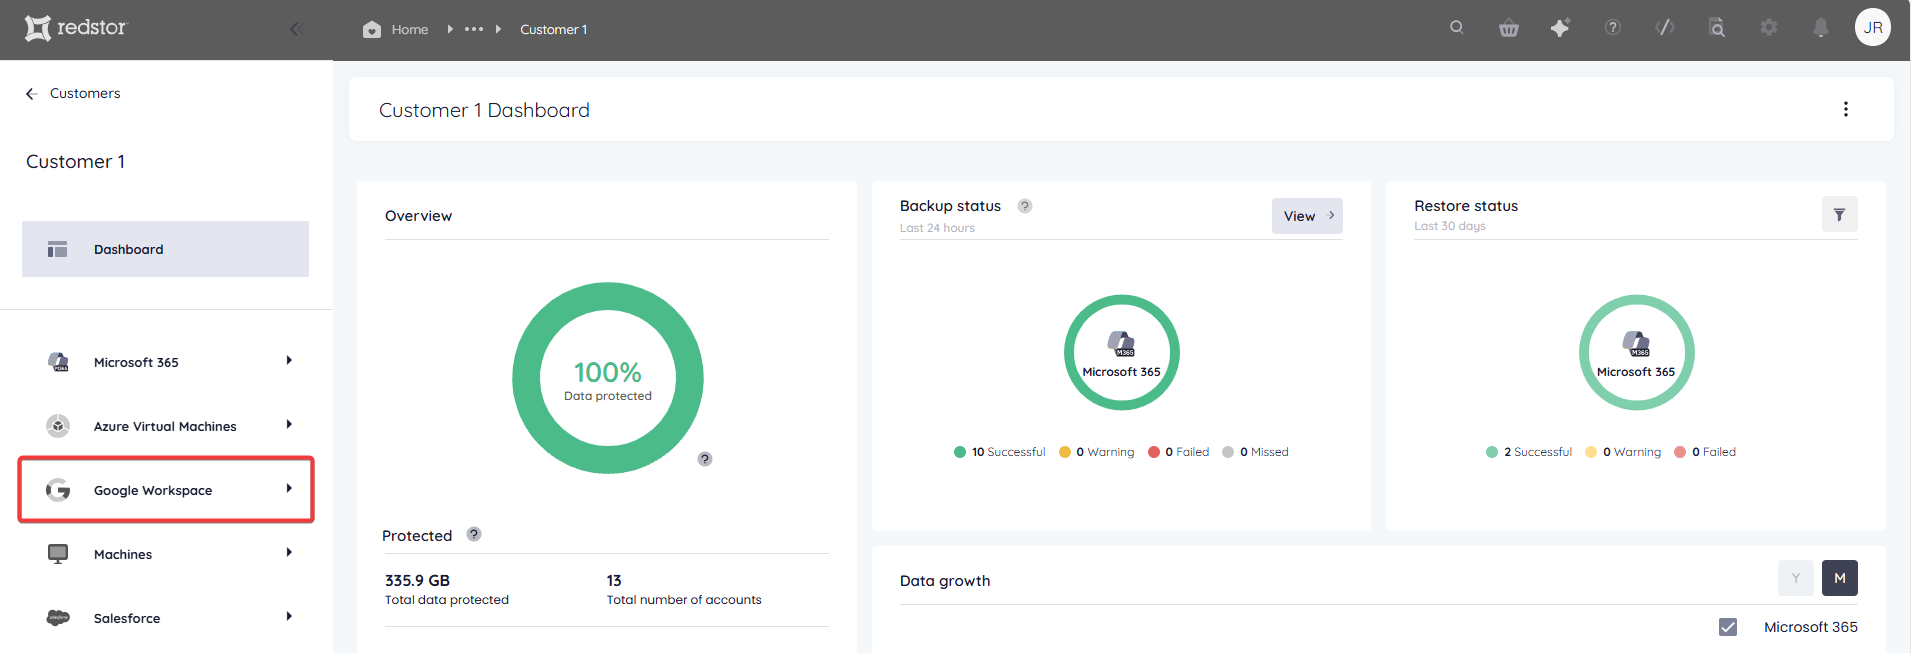Image resolution: width=1911 pixels, height=653 pixels.
Task: Click the Microsoft 365 sidebar icon
Action: click(58, 362)
